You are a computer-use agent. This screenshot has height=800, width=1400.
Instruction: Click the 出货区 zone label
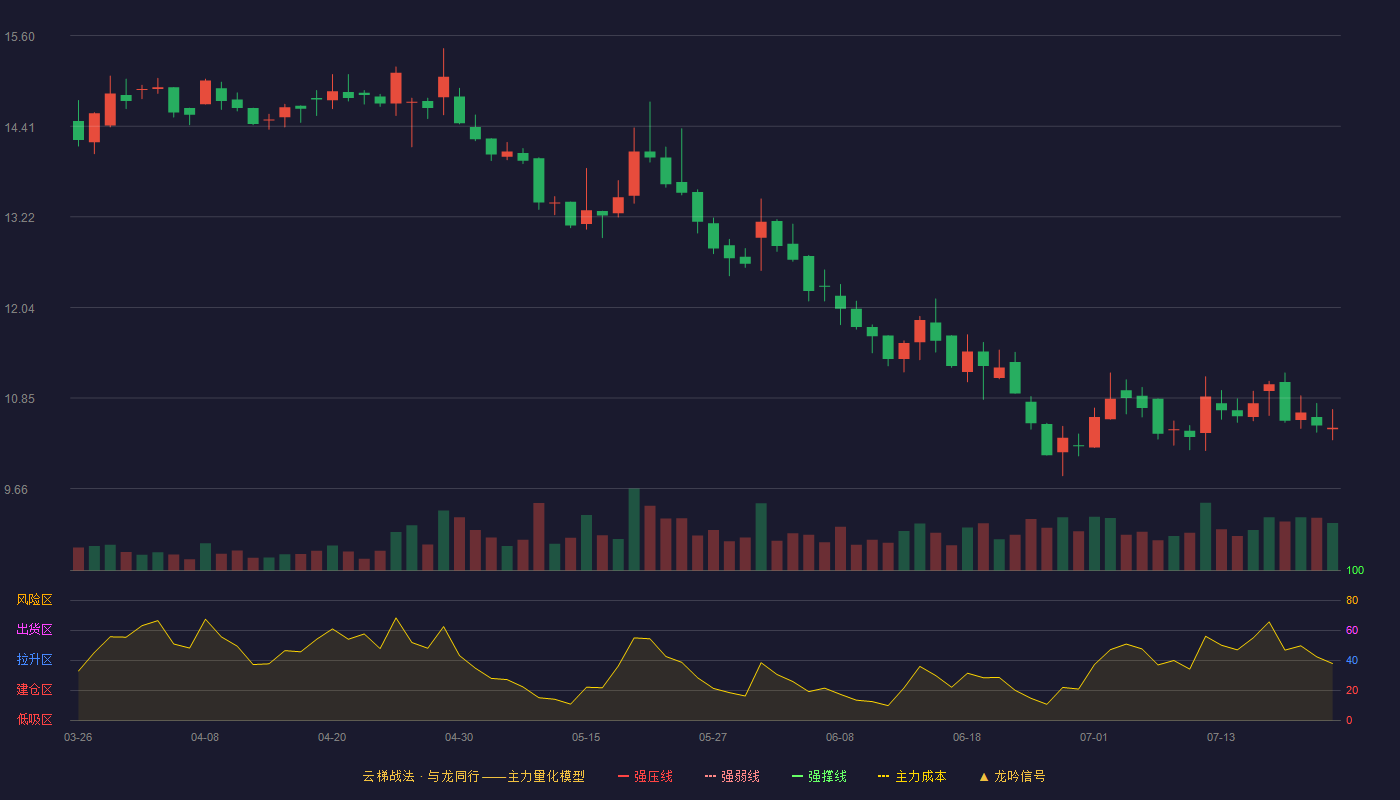click(34, 630)
